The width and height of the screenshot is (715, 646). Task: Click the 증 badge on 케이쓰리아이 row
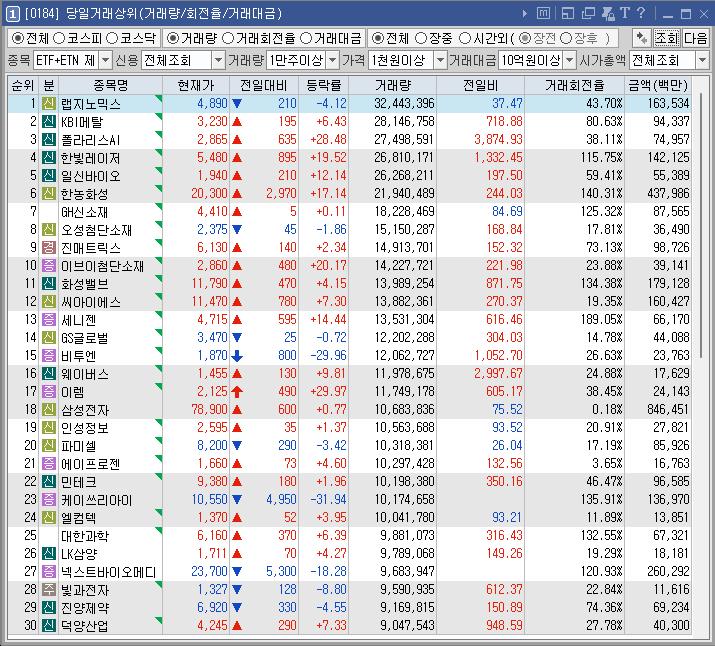(x=49, y=500)
